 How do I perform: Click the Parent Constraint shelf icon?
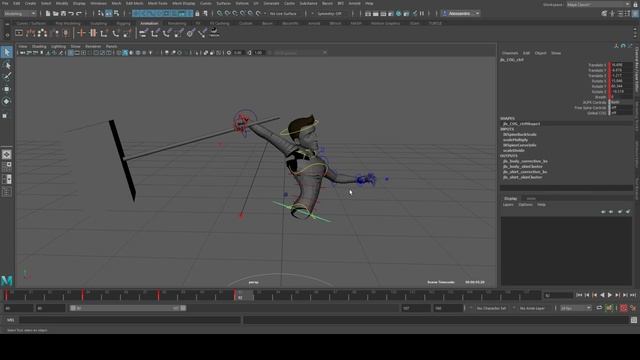click(143, 33)
